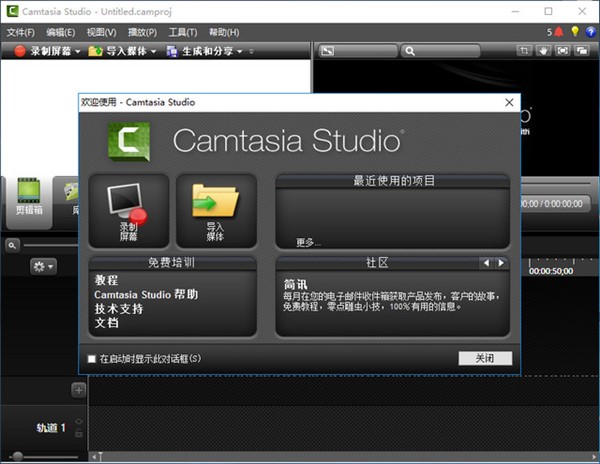This screenshot has height=464, width=600.
Task: Click the Close button (关闭) in welcome dialog
Action: point(485,358)
